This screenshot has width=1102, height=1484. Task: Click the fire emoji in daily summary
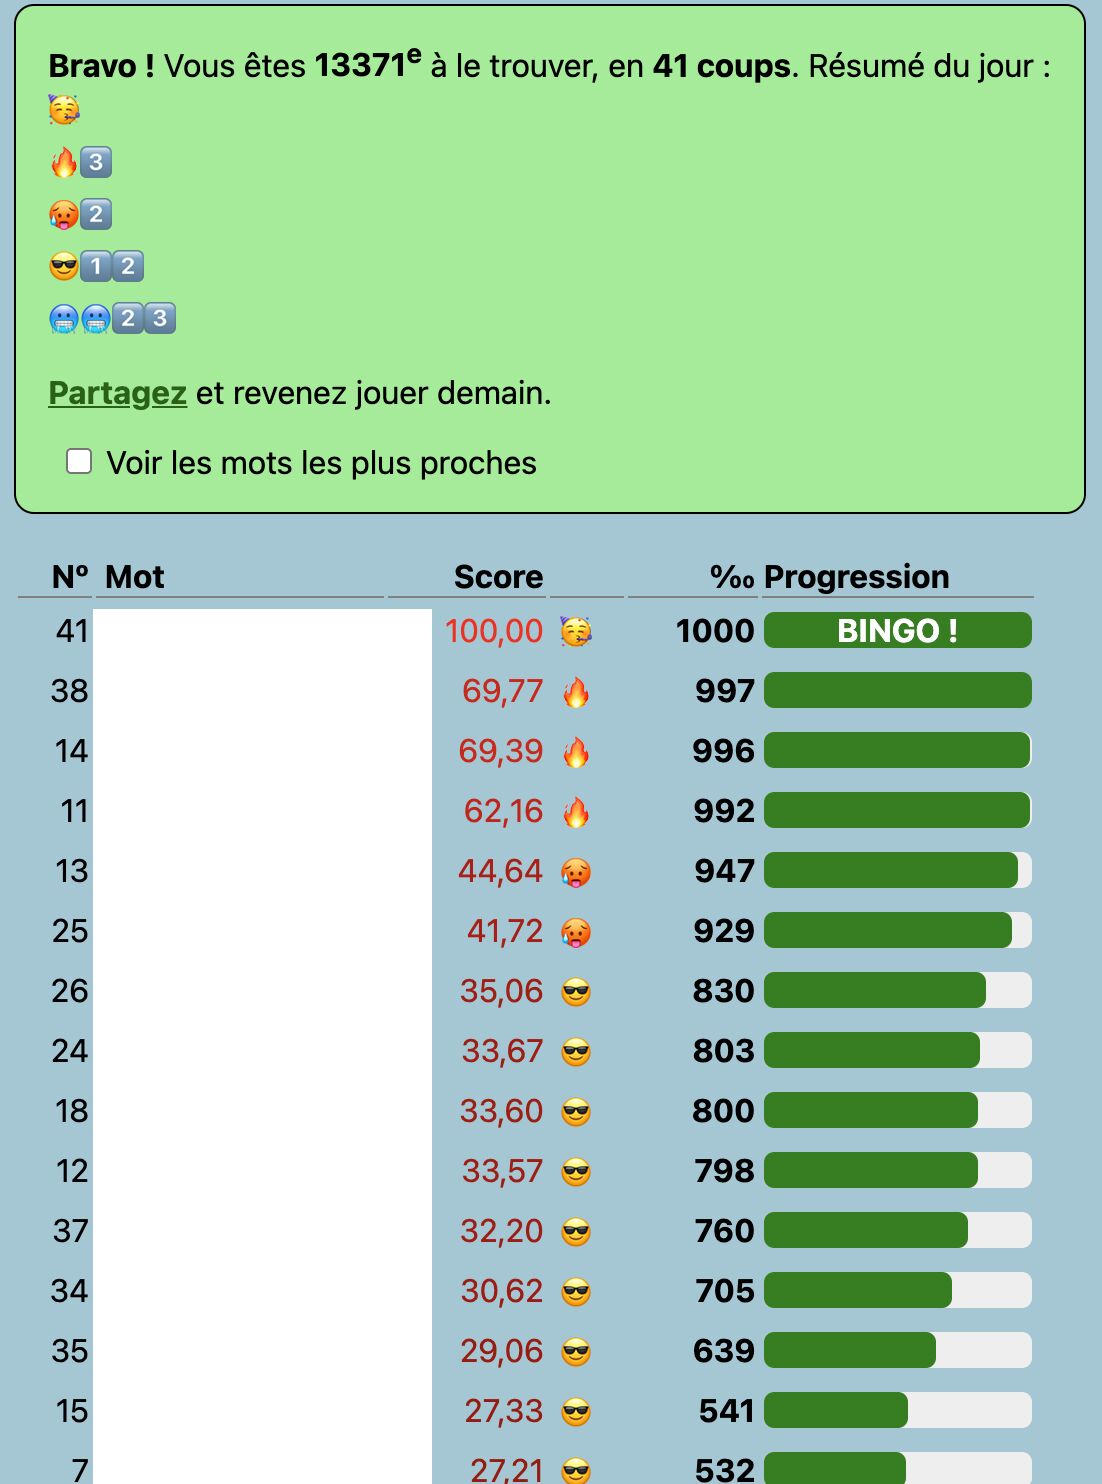pos(64,162)
